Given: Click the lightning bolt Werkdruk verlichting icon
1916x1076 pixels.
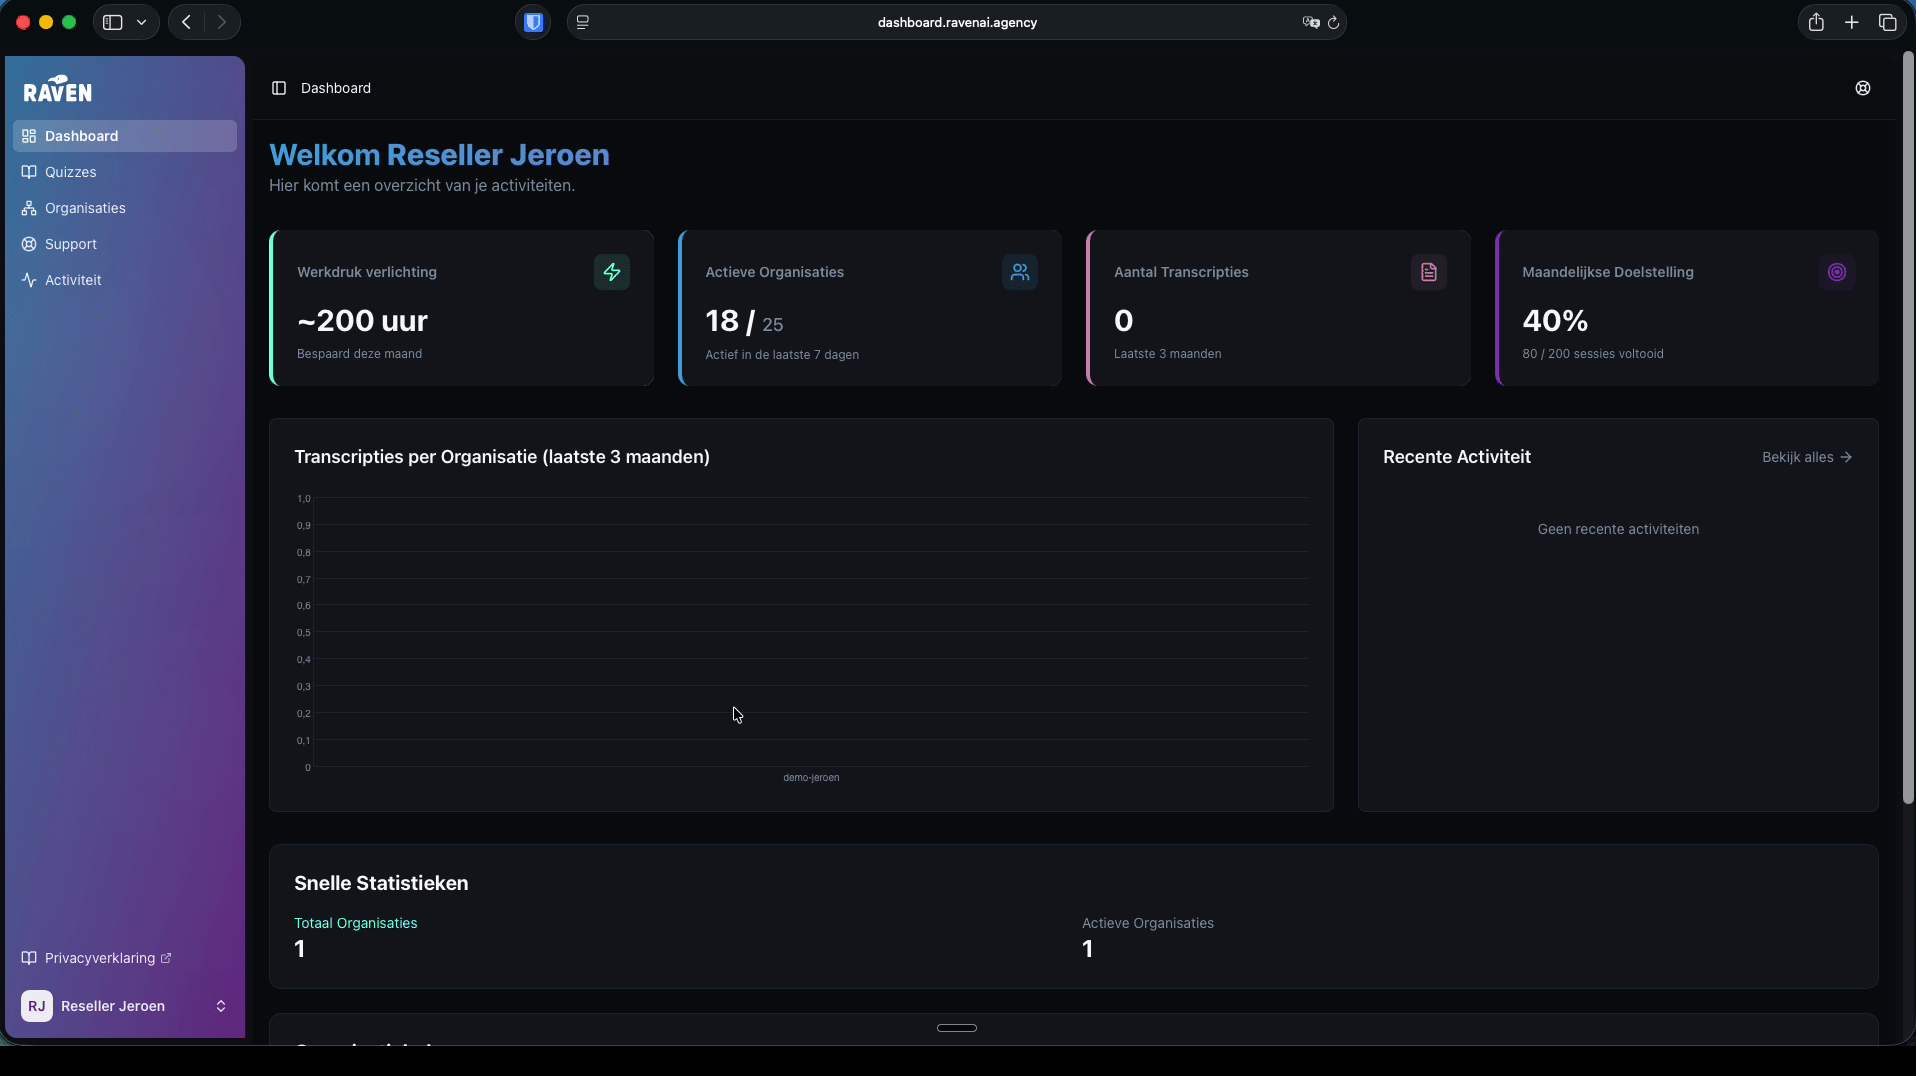Looking at the screenshot, I should [x=611, y=272].
